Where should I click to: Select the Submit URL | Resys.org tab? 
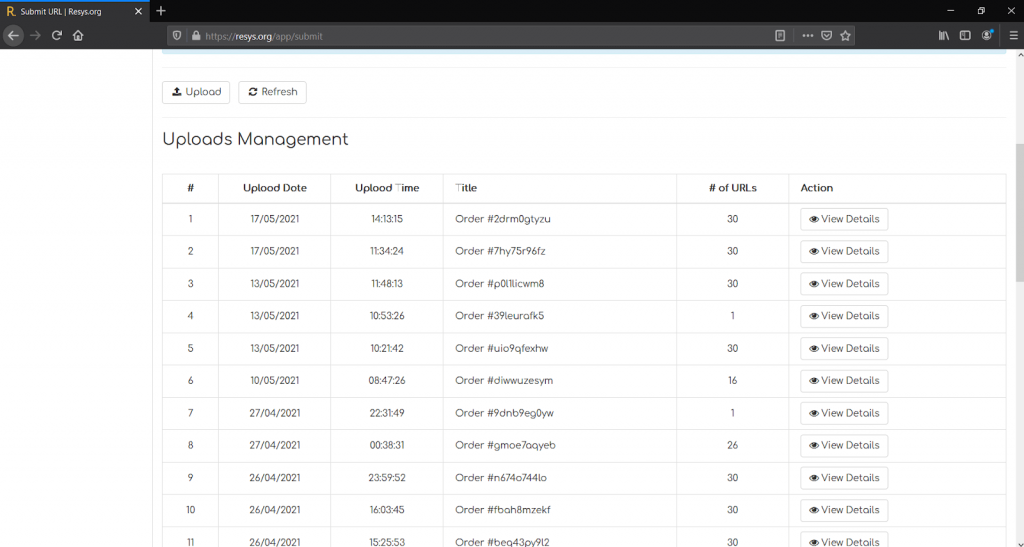[74, 12]
